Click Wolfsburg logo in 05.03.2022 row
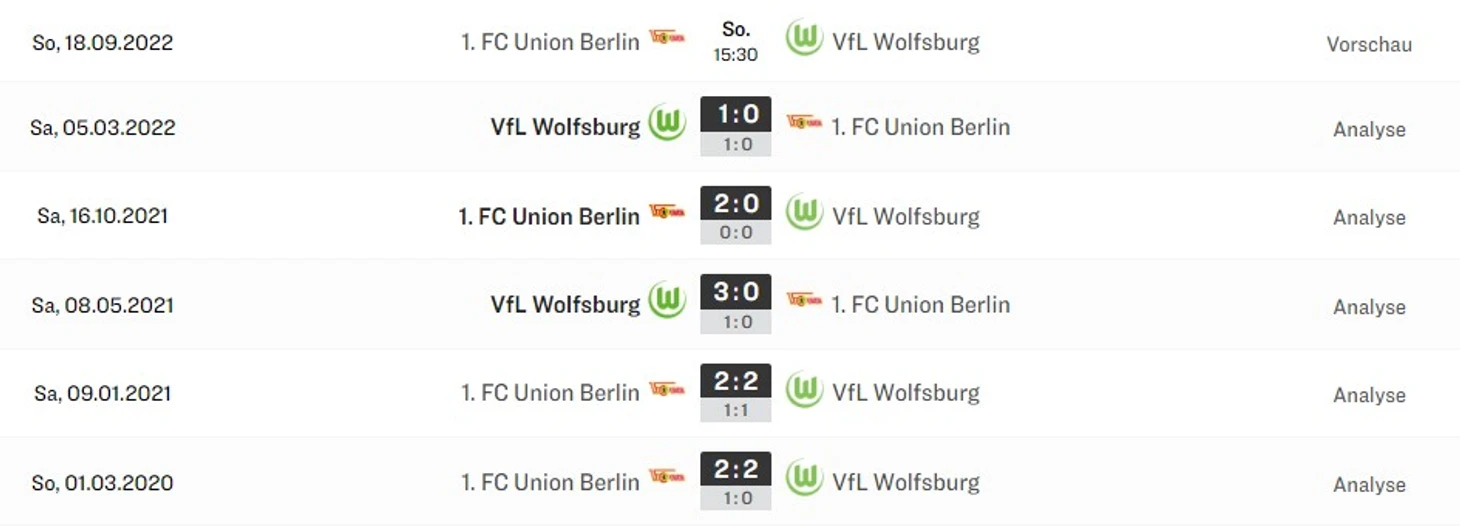Image resolution: width=1460 pixels, height=528 pixels. pyautogui.click(x=667, y=124)
